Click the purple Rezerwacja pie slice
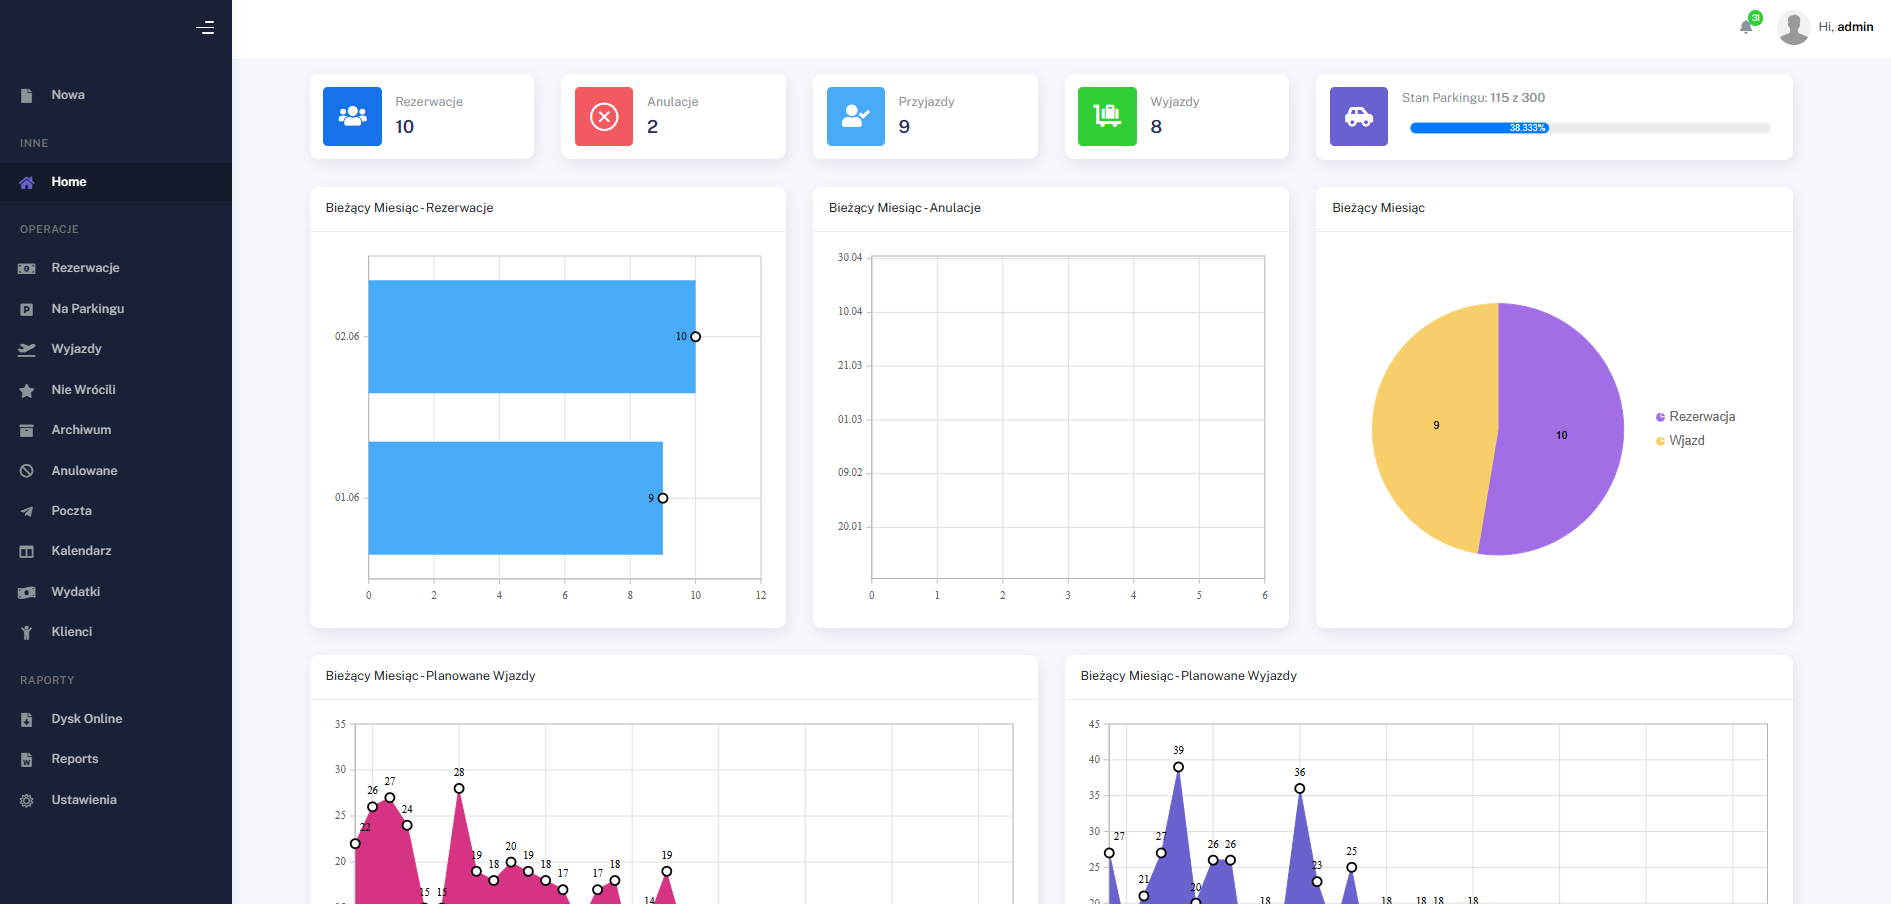The height and width of the screenshot is (904, 1891). [x=1560, y=430]
